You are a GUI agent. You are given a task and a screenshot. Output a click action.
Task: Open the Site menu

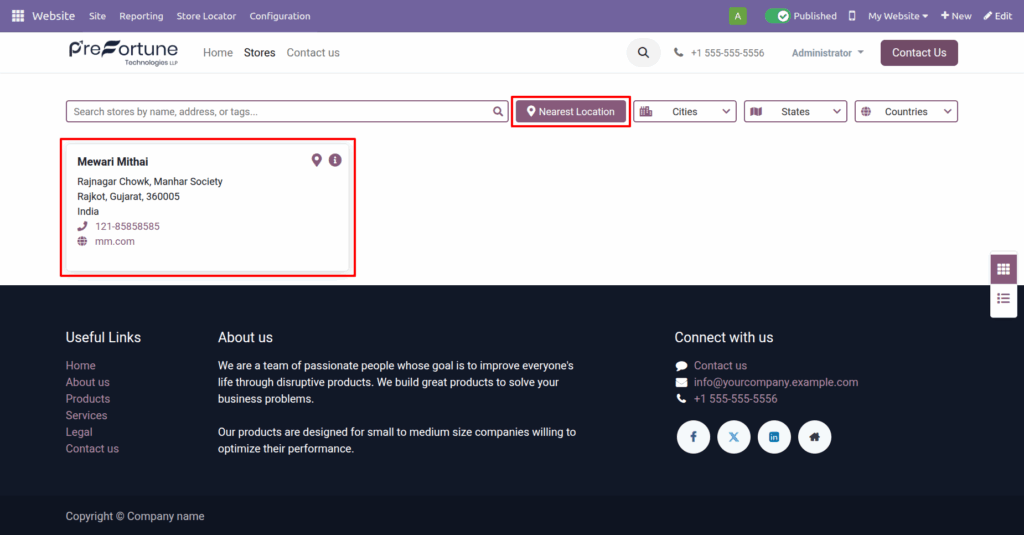click(97, 16)
